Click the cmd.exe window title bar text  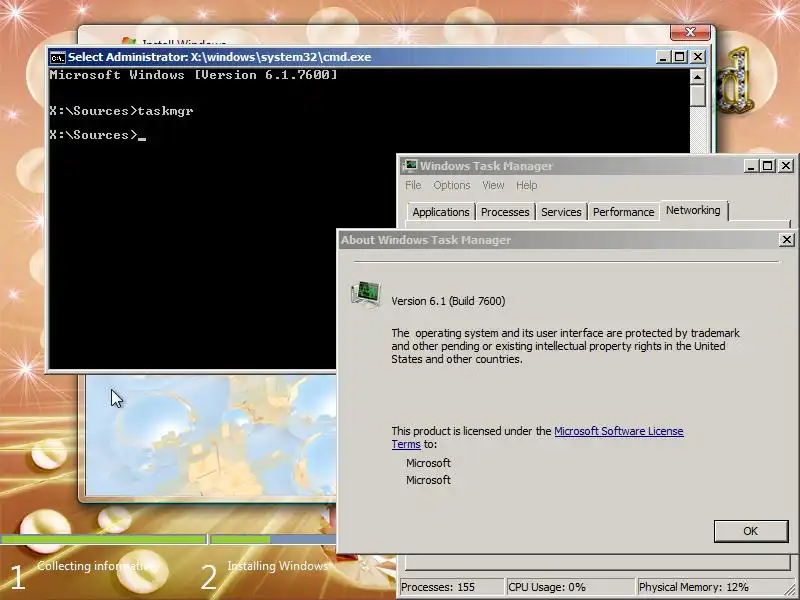pyautogui.click(x=220, y=57)
